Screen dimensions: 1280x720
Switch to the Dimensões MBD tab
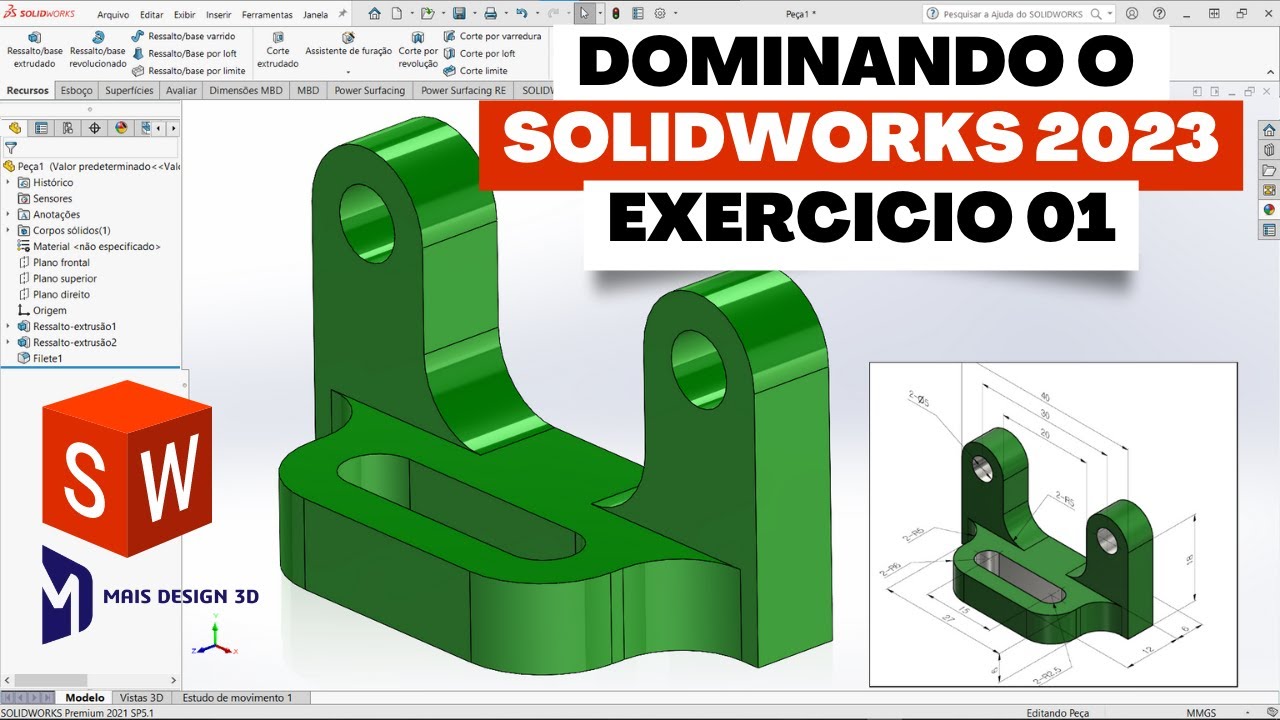tap(246, 90)
